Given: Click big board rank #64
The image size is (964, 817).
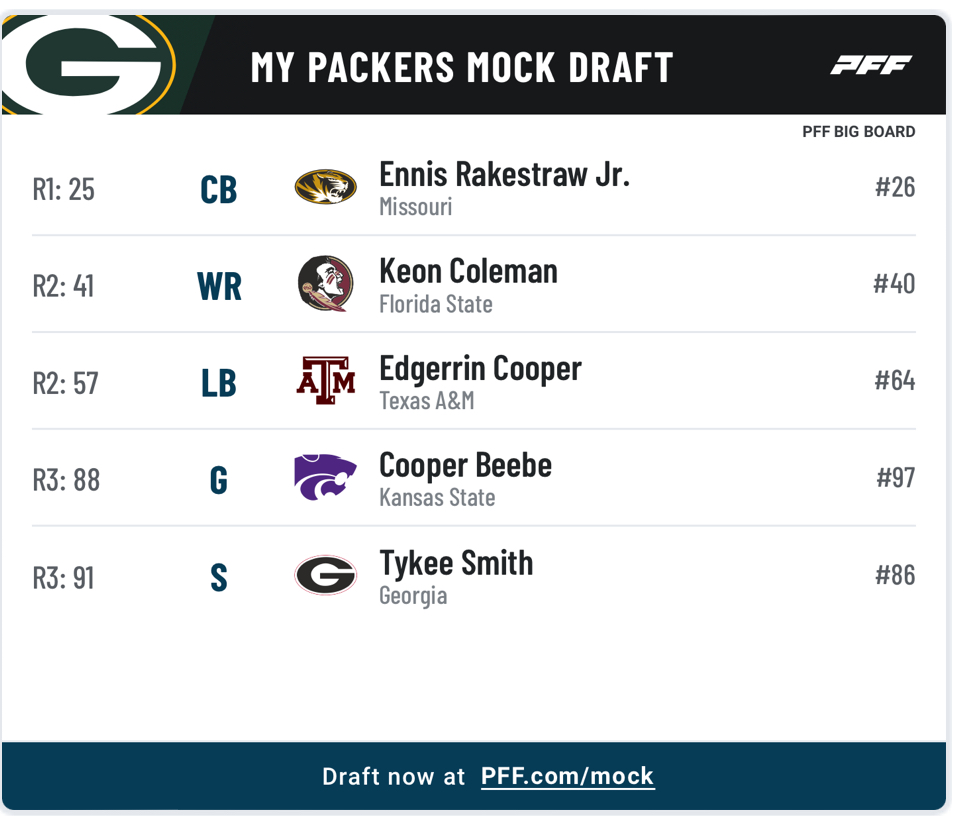Looking at the screenshot, I should [x=895, y=381].
